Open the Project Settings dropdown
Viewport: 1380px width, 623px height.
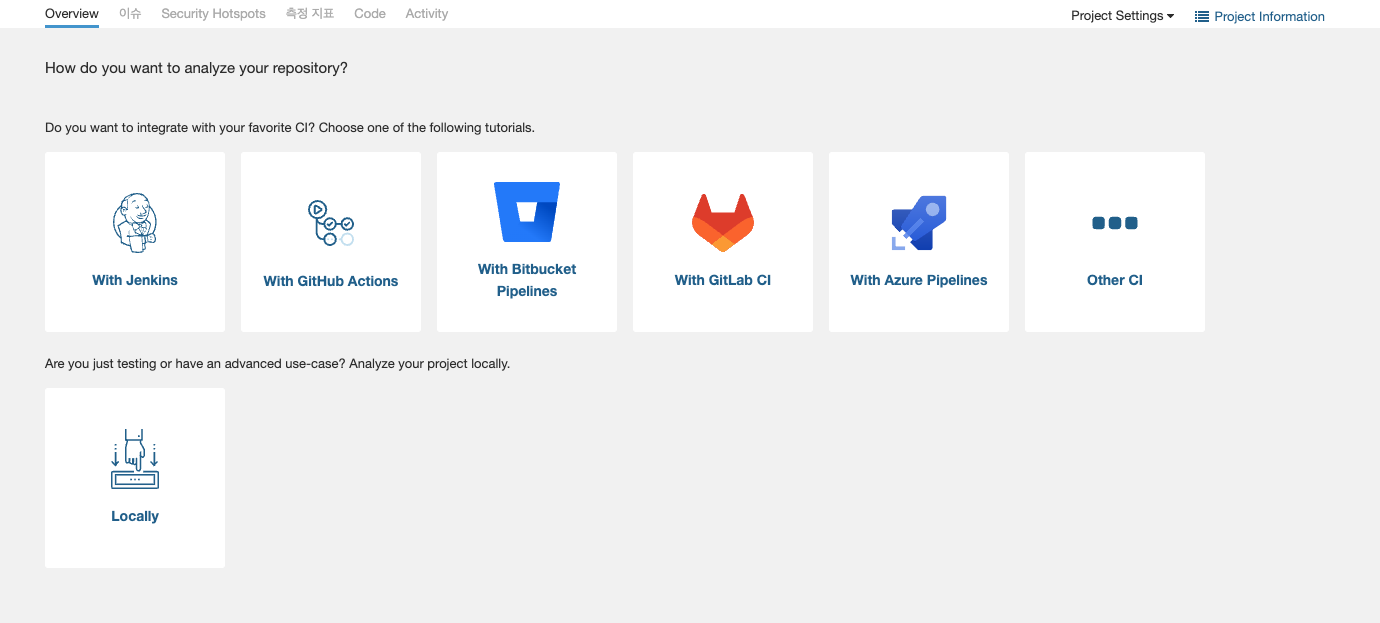pos(1122,16)
